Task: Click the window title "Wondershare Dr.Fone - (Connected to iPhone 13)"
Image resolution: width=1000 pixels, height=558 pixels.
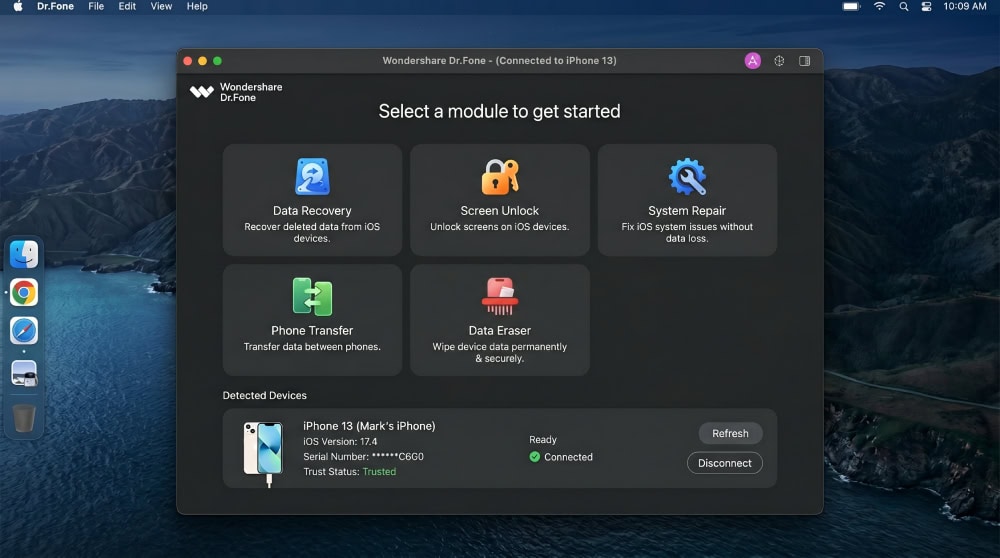Action: [499, 61]
